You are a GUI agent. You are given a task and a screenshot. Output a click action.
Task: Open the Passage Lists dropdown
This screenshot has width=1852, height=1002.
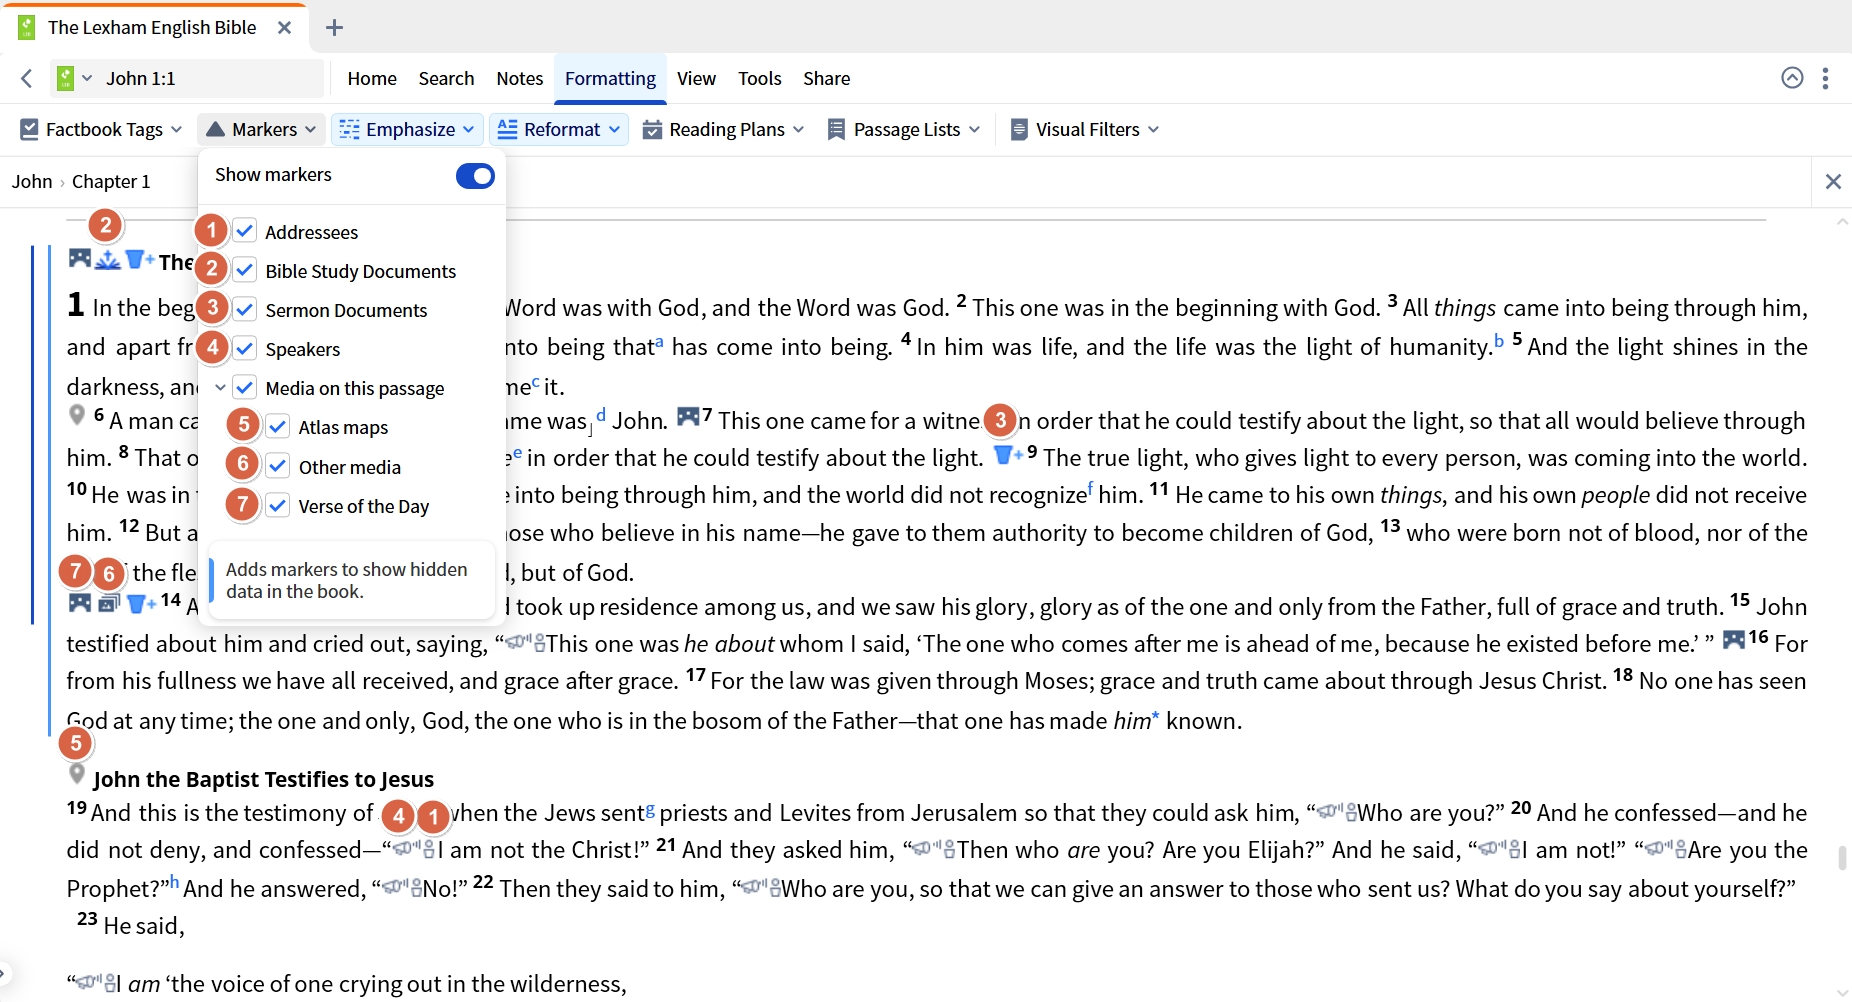[x=904, y=129]
